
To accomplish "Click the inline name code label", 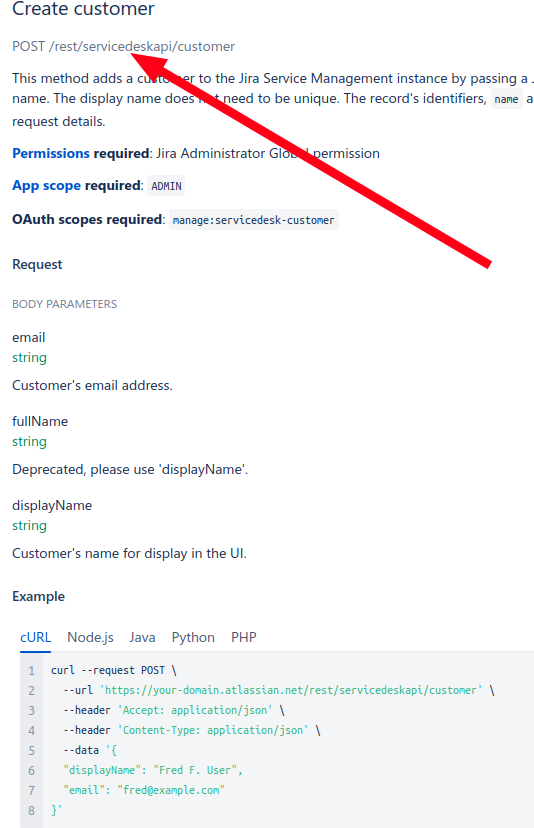I will 506,99.
